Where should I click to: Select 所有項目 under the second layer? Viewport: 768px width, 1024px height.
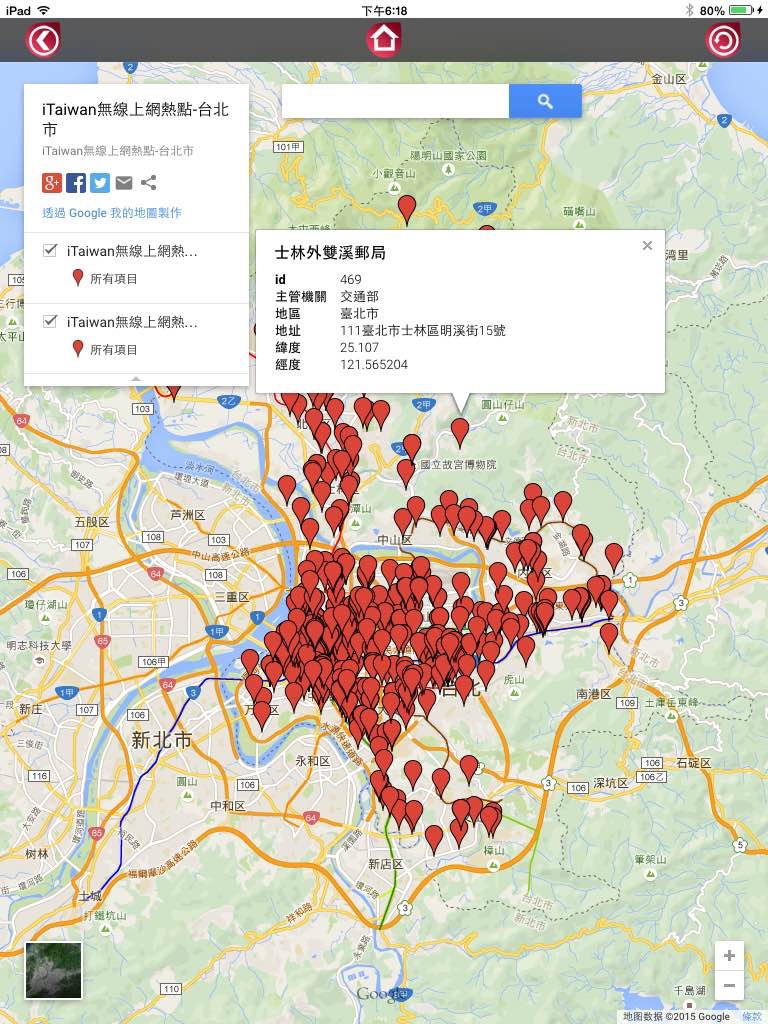click(114, 350)
